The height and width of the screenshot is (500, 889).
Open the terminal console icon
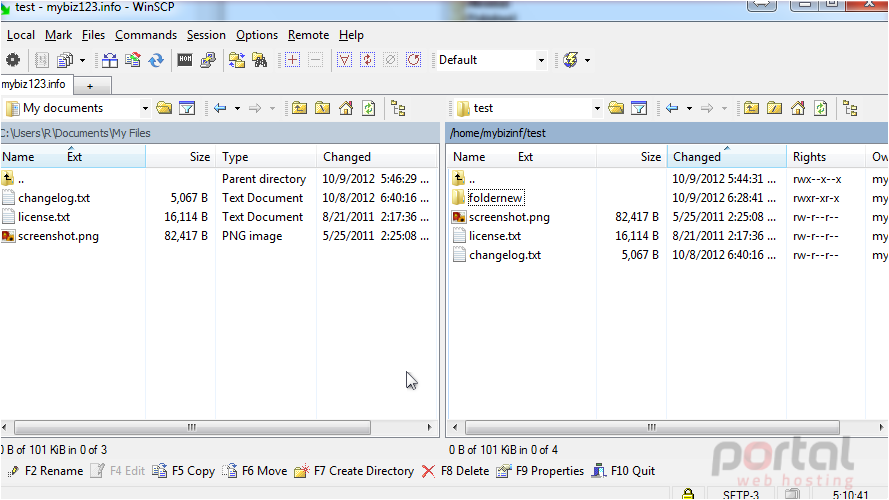(185, 60)
